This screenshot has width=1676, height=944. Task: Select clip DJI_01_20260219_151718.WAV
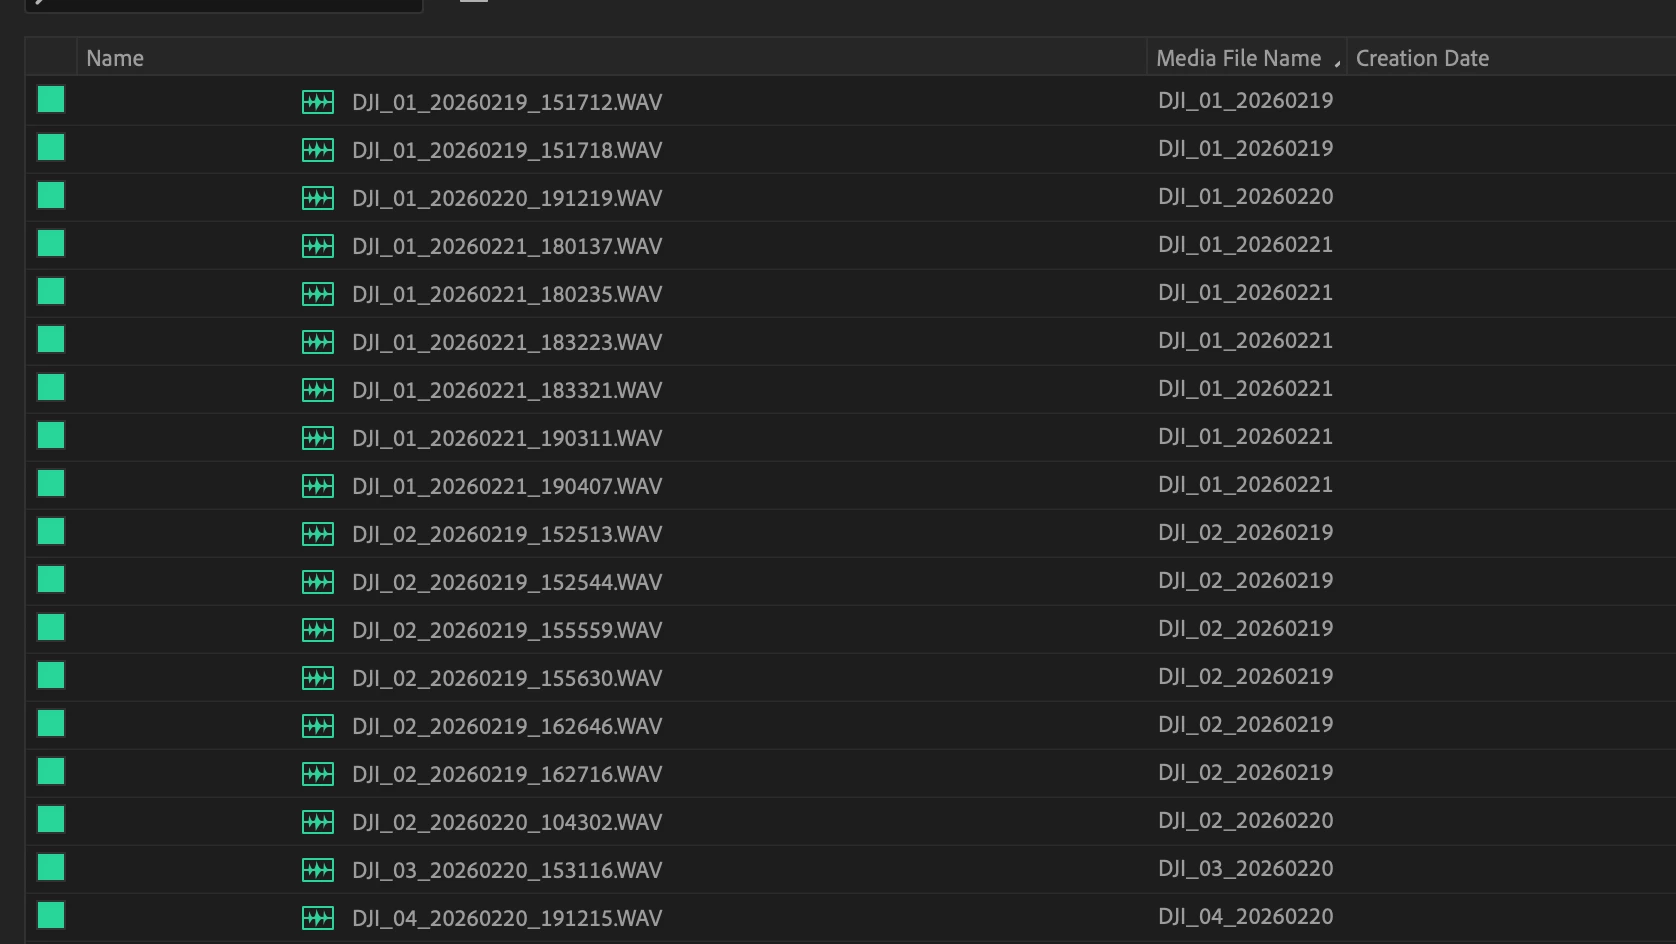tap(507, 150)
